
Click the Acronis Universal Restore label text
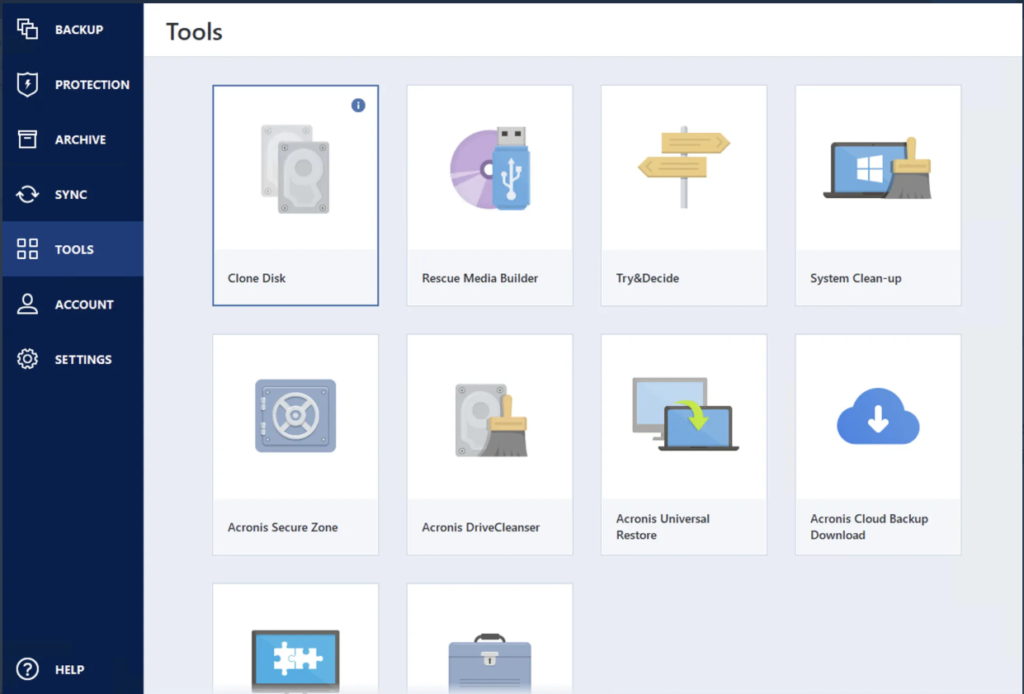point(663,527)
